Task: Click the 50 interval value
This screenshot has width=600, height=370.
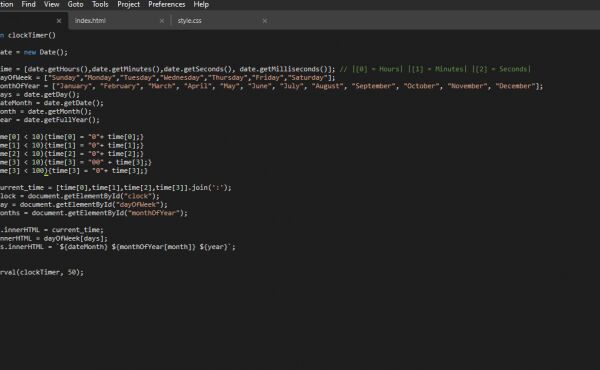Action: (72, 272)
